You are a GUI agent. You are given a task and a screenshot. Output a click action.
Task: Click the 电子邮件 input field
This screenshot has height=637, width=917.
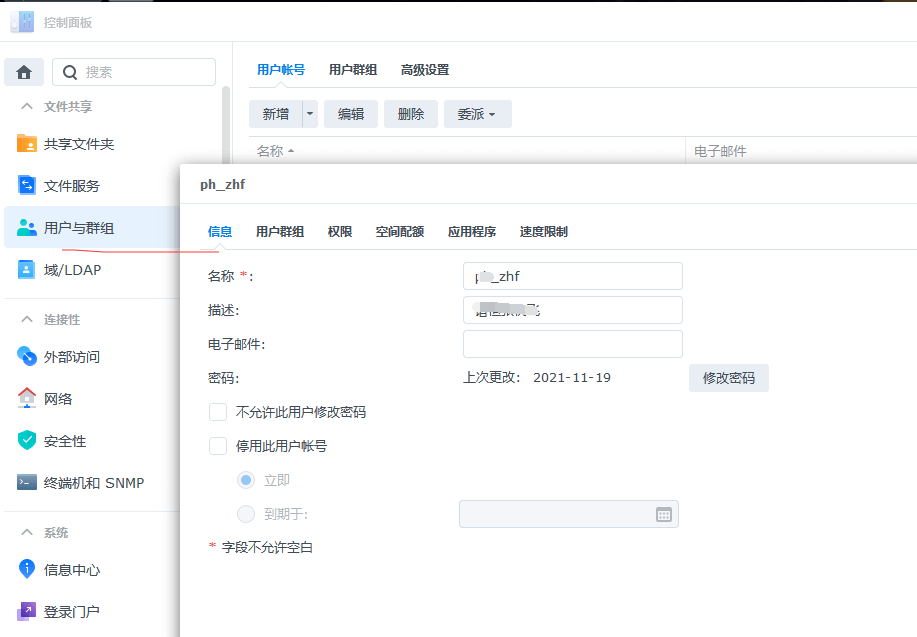tap(572, 344)
